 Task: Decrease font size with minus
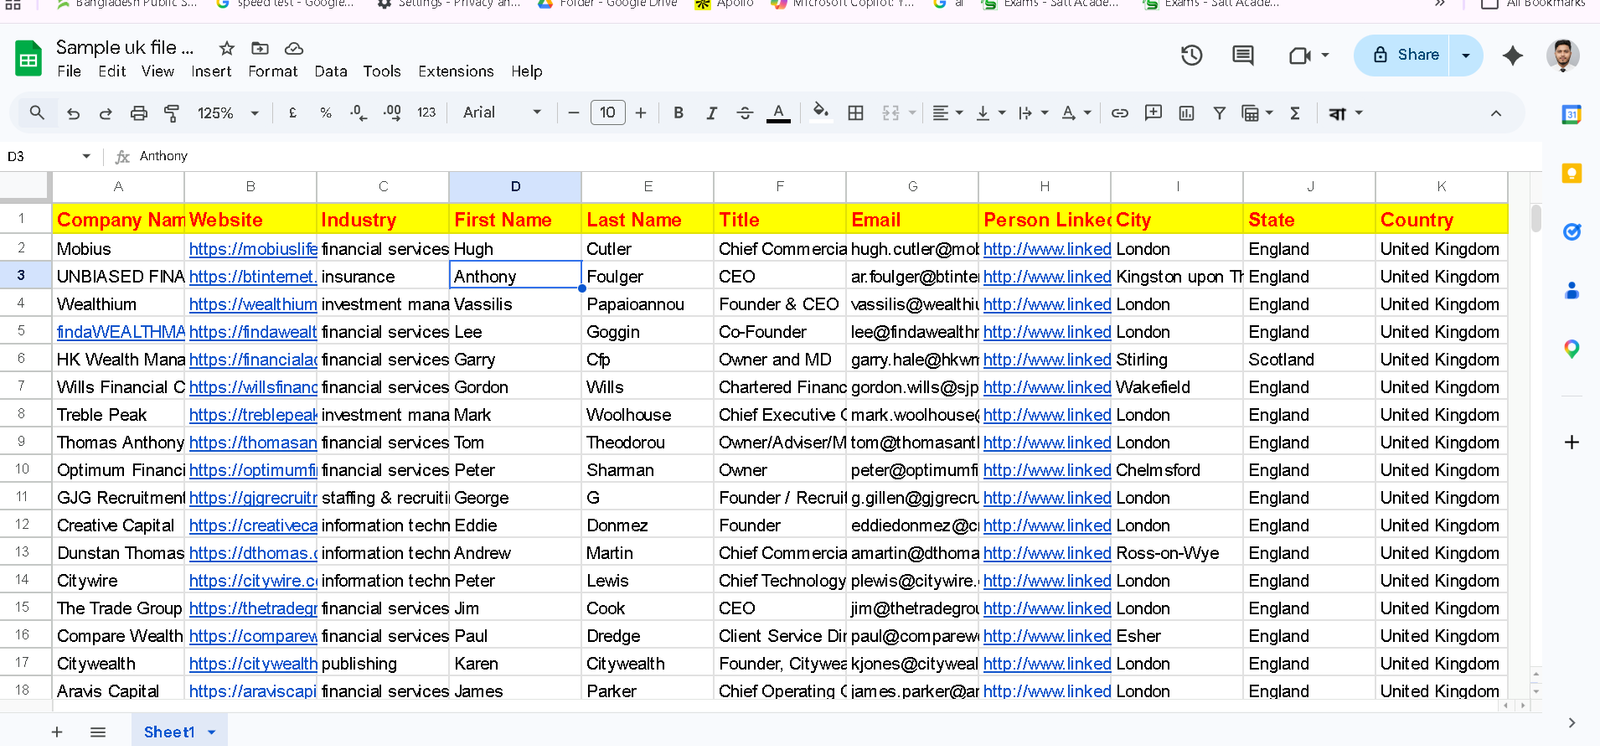tap(573, 113)
